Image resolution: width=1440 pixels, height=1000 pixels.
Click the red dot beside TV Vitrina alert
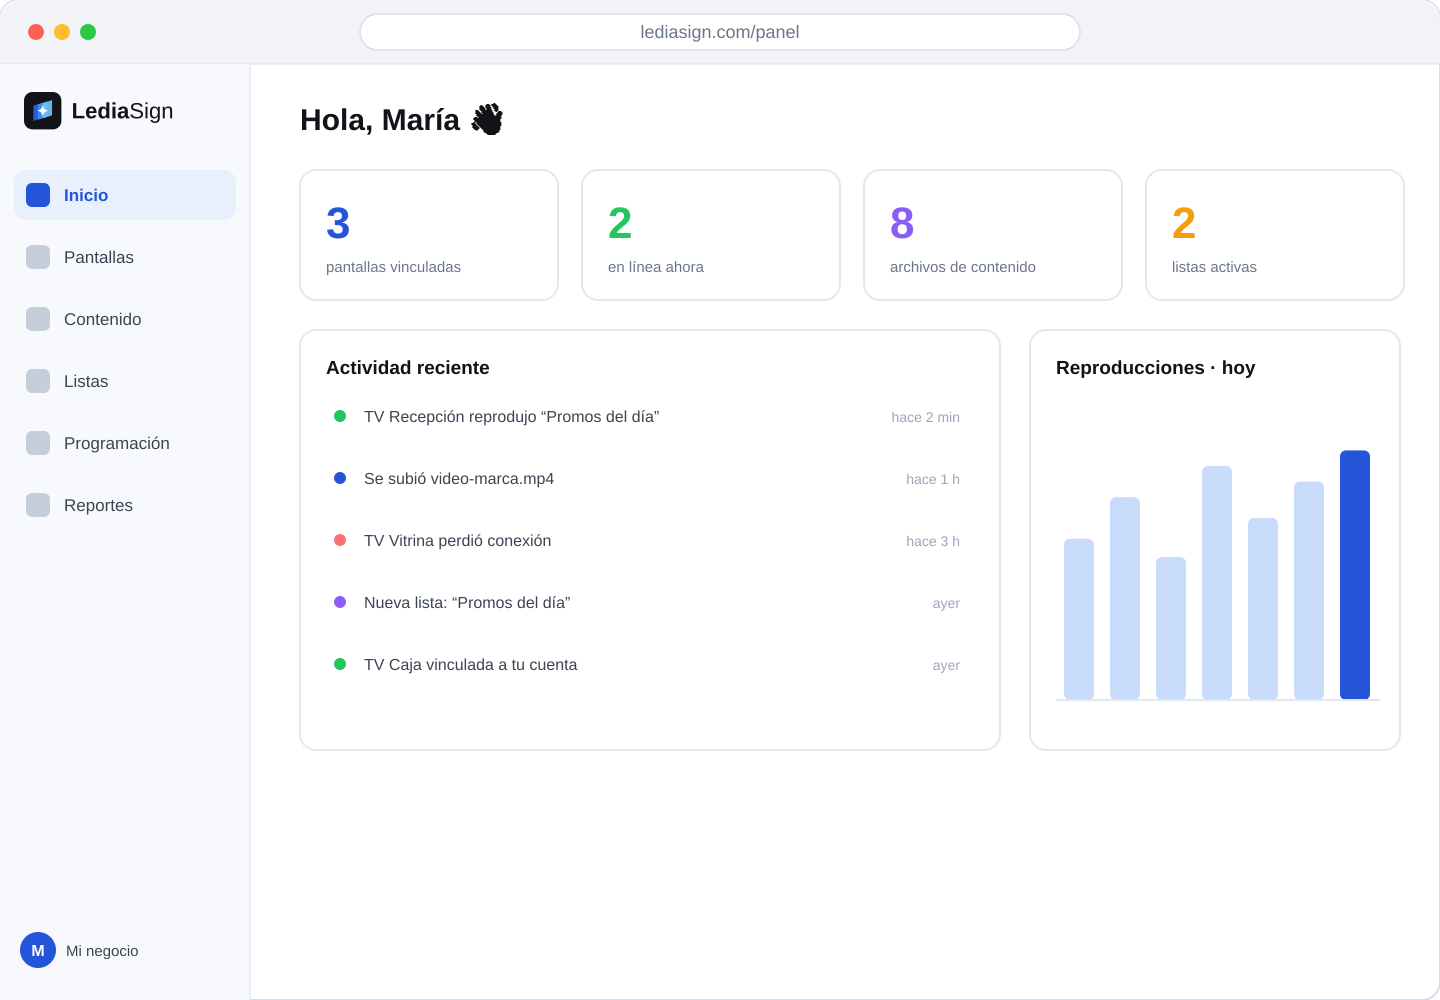(x=340, y=540)
